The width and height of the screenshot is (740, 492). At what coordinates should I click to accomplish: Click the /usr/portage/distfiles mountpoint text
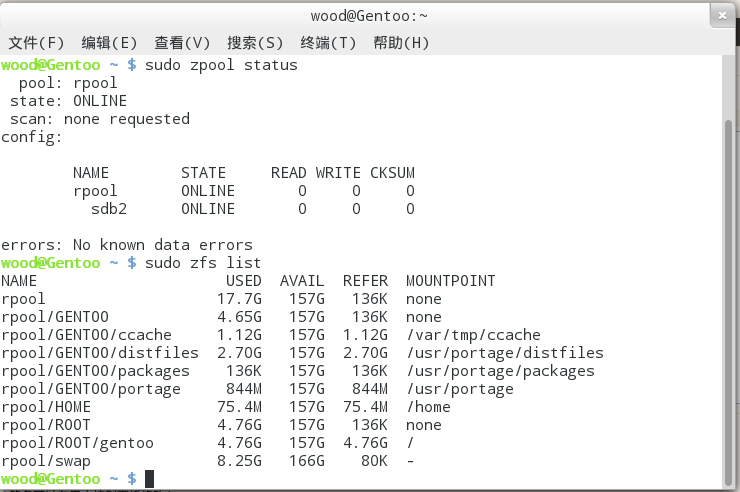point(505,353)
